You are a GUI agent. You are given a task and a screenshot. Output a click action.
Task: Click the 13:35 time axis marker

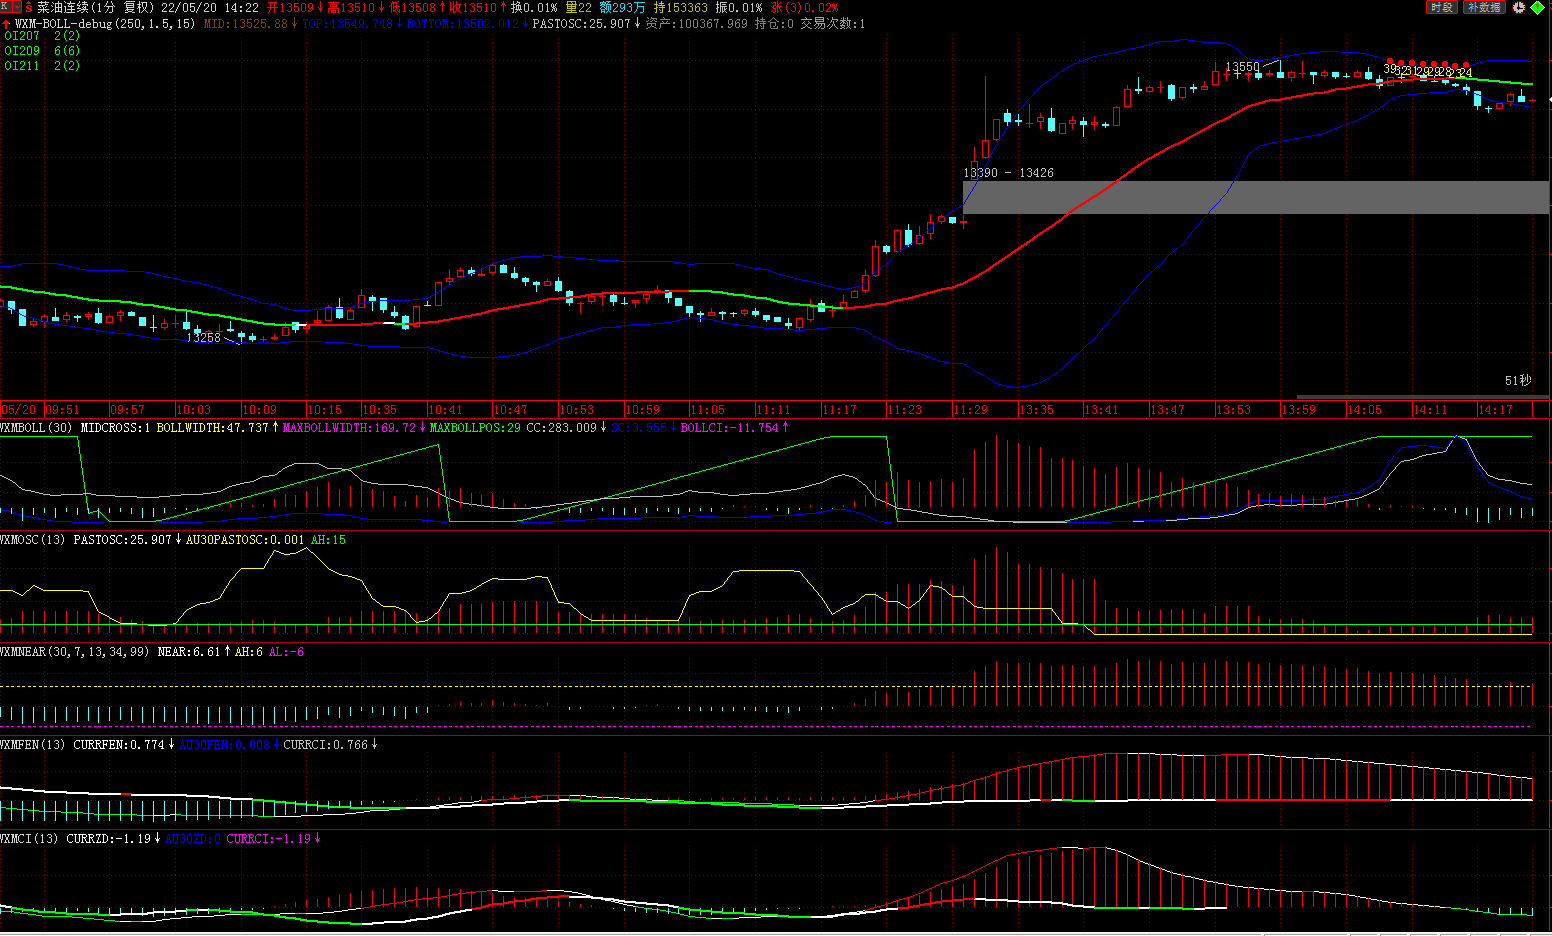click(x=1037, y=410)
